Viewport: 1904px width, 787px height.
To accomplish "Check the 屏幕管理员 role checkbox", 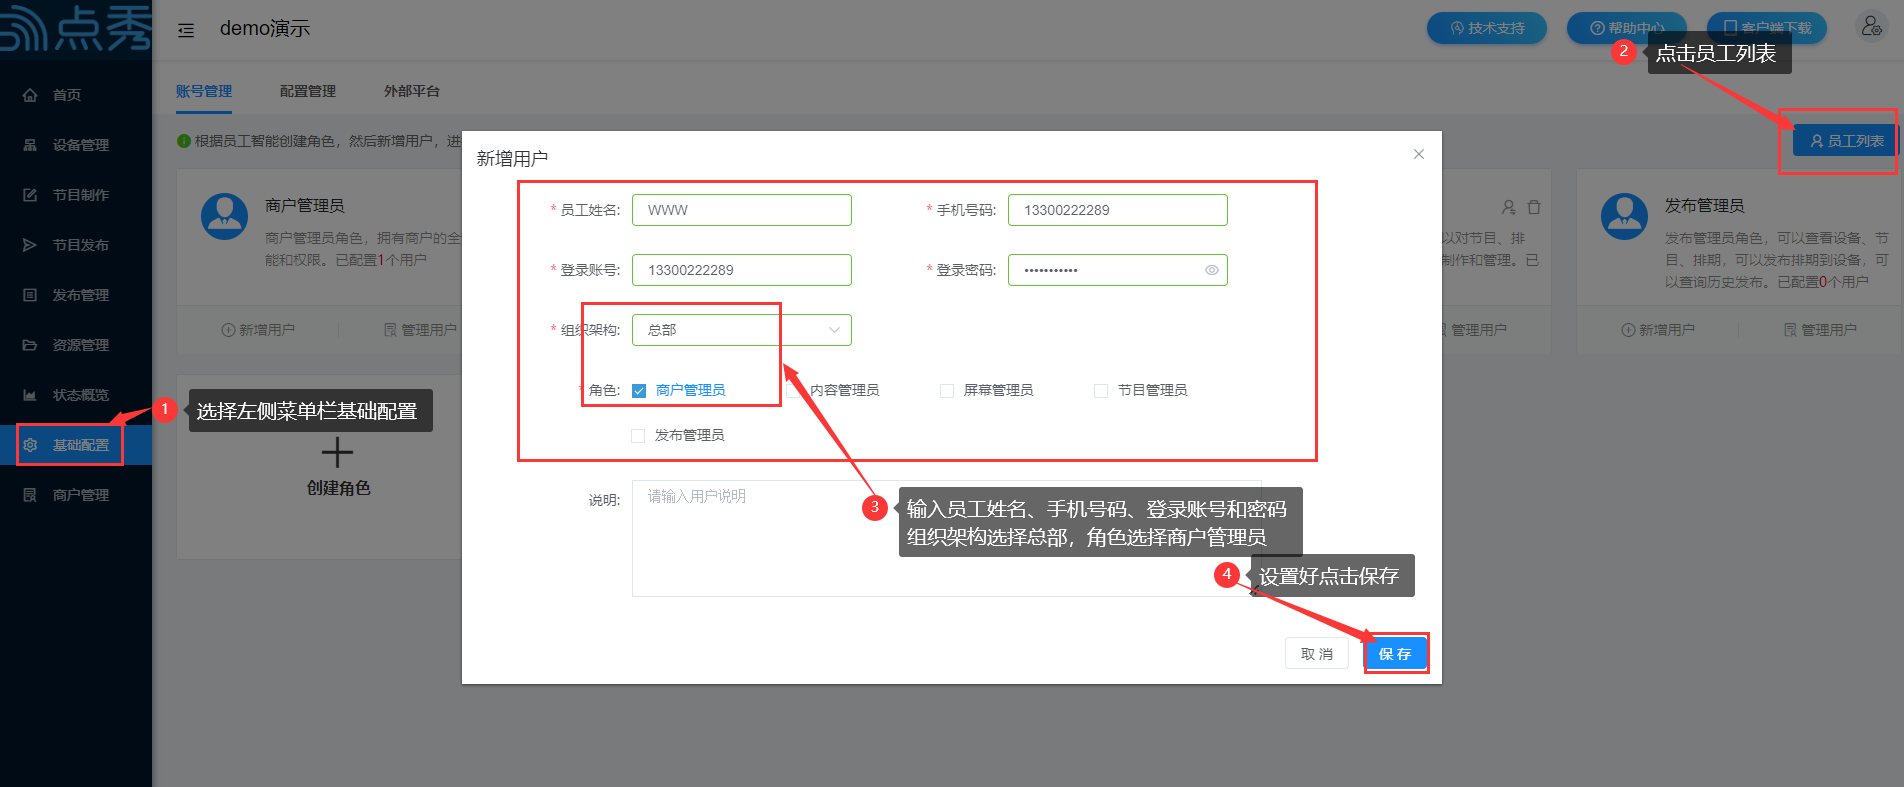I will coord(947,391).
